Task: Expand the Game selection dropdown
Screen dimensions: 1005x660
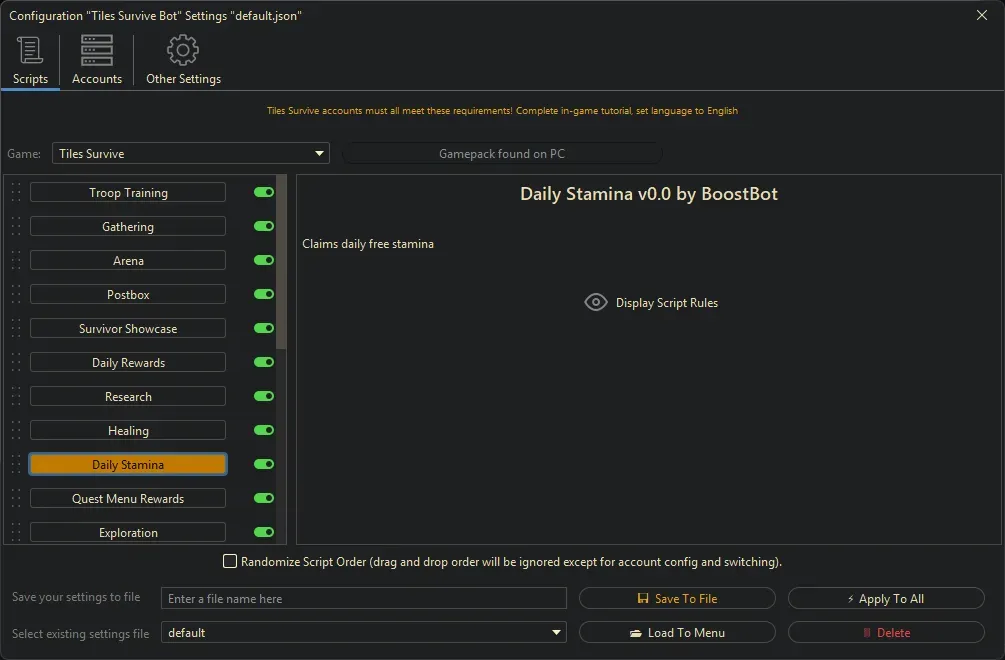Action: [x=320, y=154]
